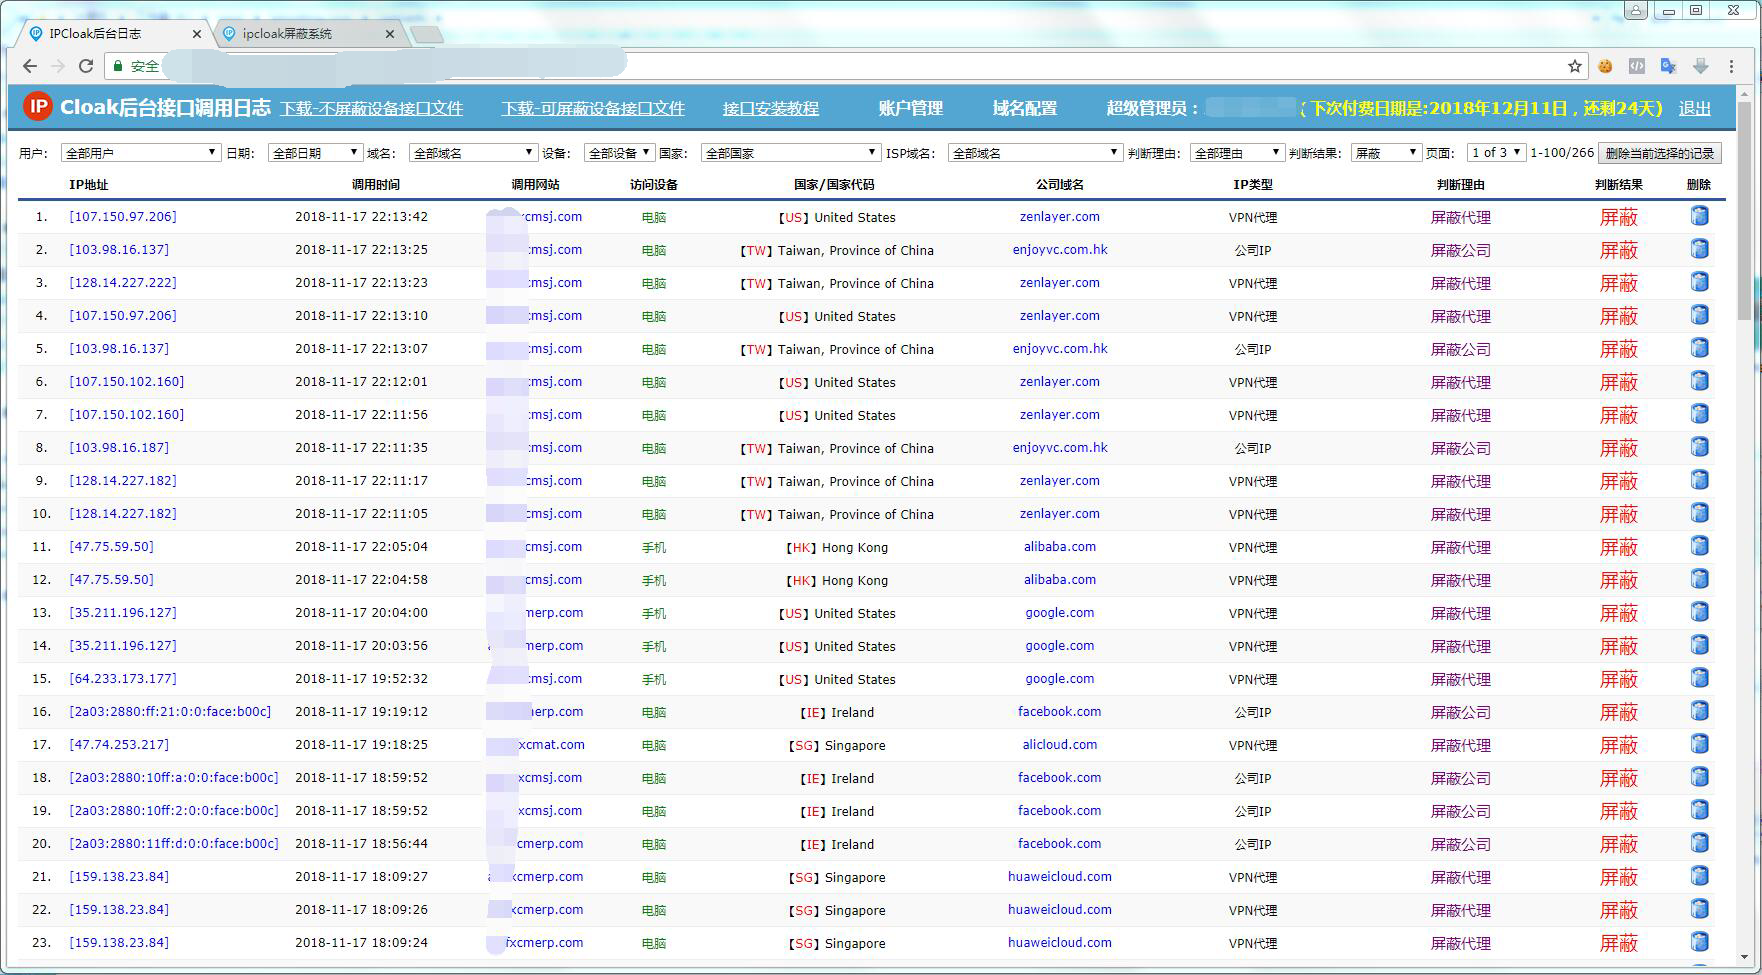Expand the 判断结果 dropdown set to 屏蔽

click(1386, 153)
